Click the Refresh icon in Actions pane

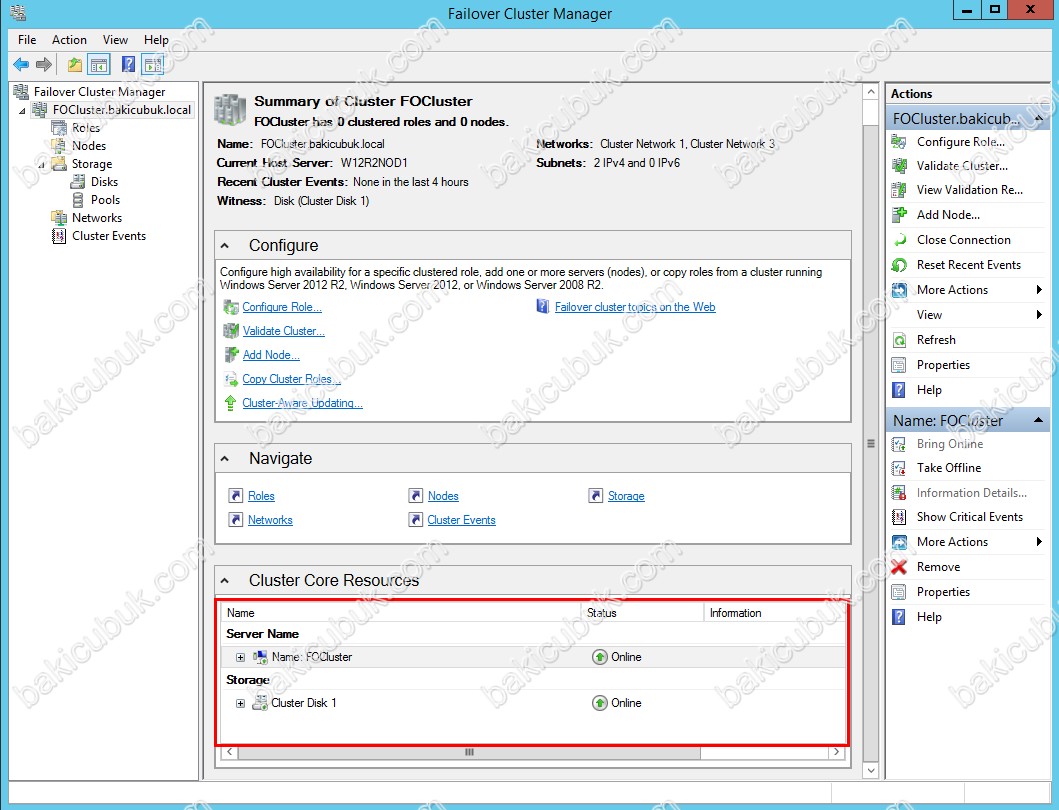coord(899,340)
